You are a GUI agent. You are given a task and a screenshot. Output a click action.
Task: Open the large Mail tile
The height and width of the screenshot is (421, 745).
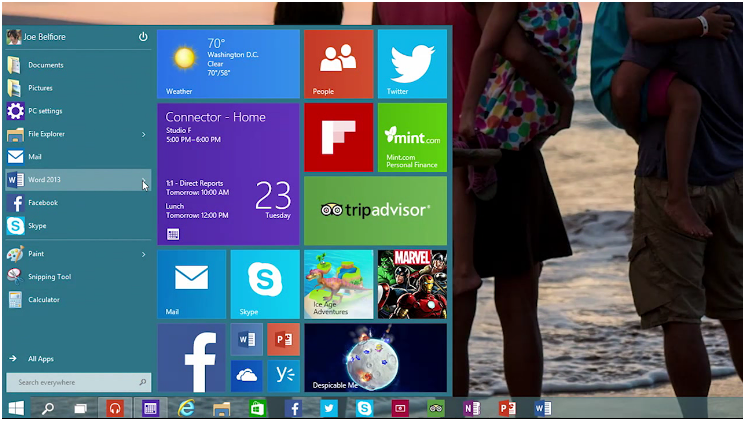pos(192,284)
